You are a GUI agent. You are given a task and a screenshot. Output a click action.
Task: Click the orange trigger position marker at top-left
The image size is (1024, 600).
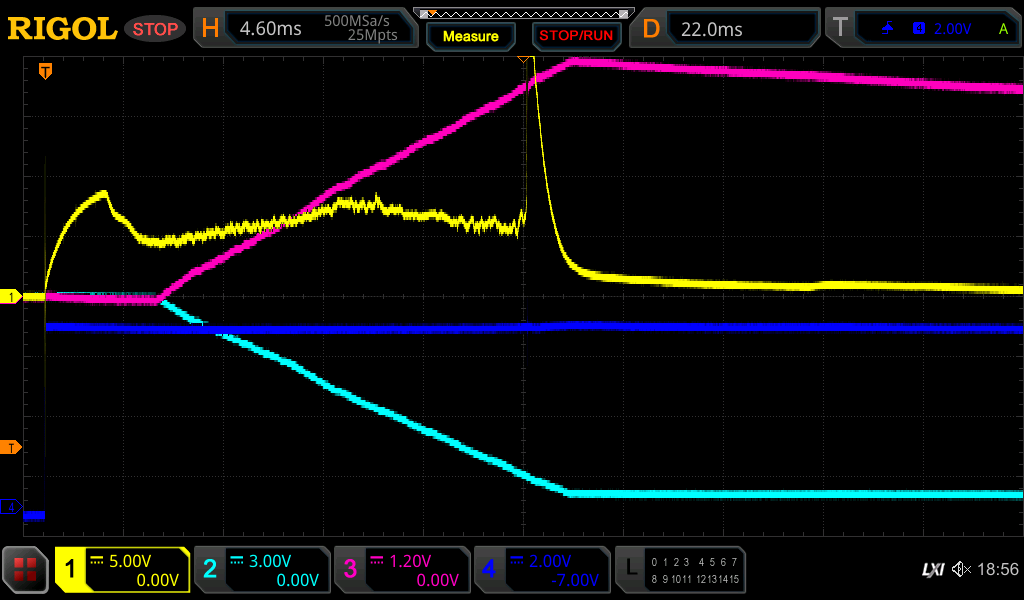coord(45,71)
